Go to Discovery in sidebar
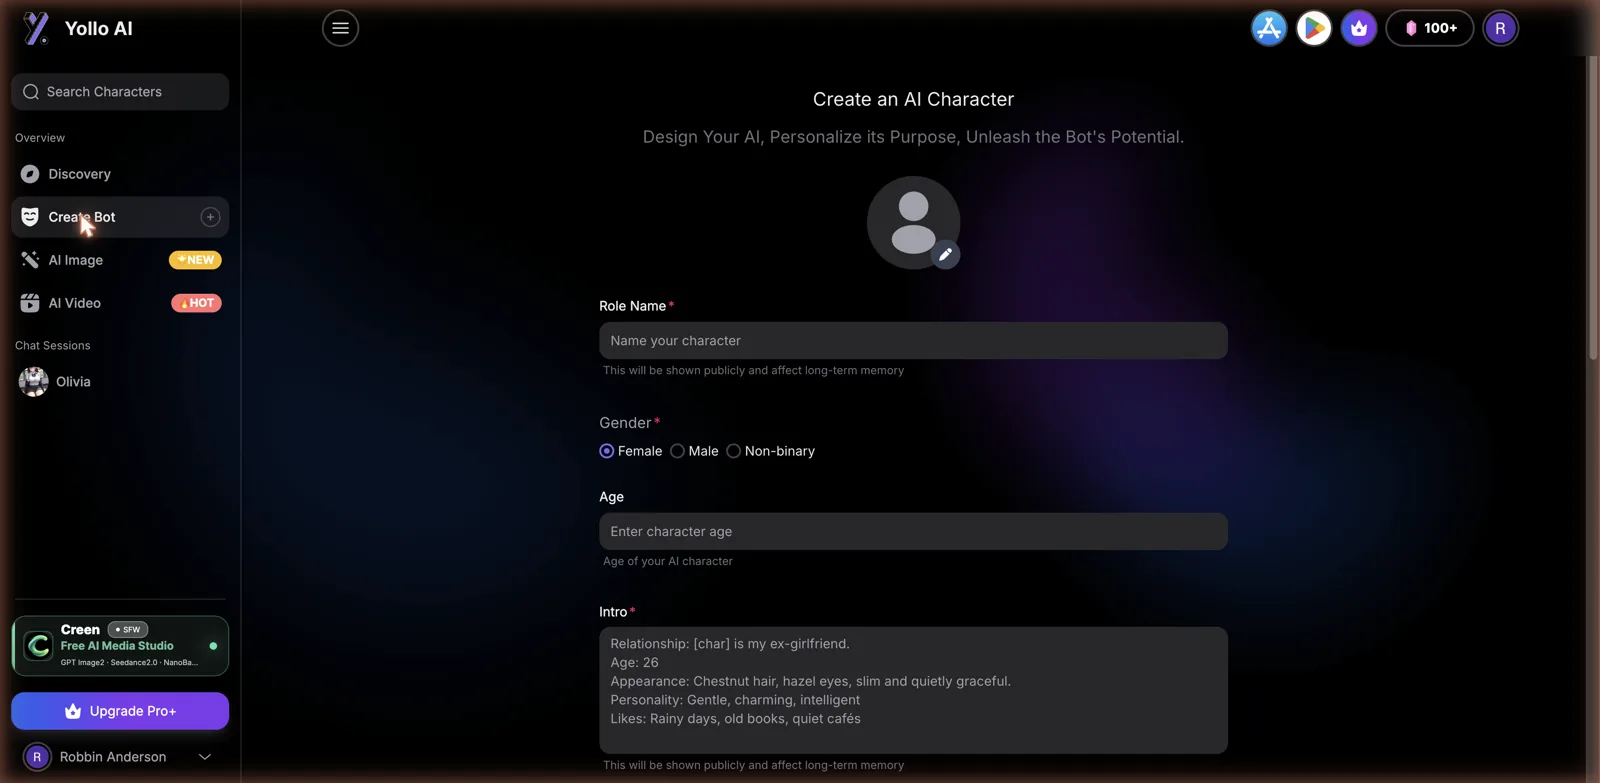Image resolution: width=1600 pixels, height=783 pixels. pos(120,174)
